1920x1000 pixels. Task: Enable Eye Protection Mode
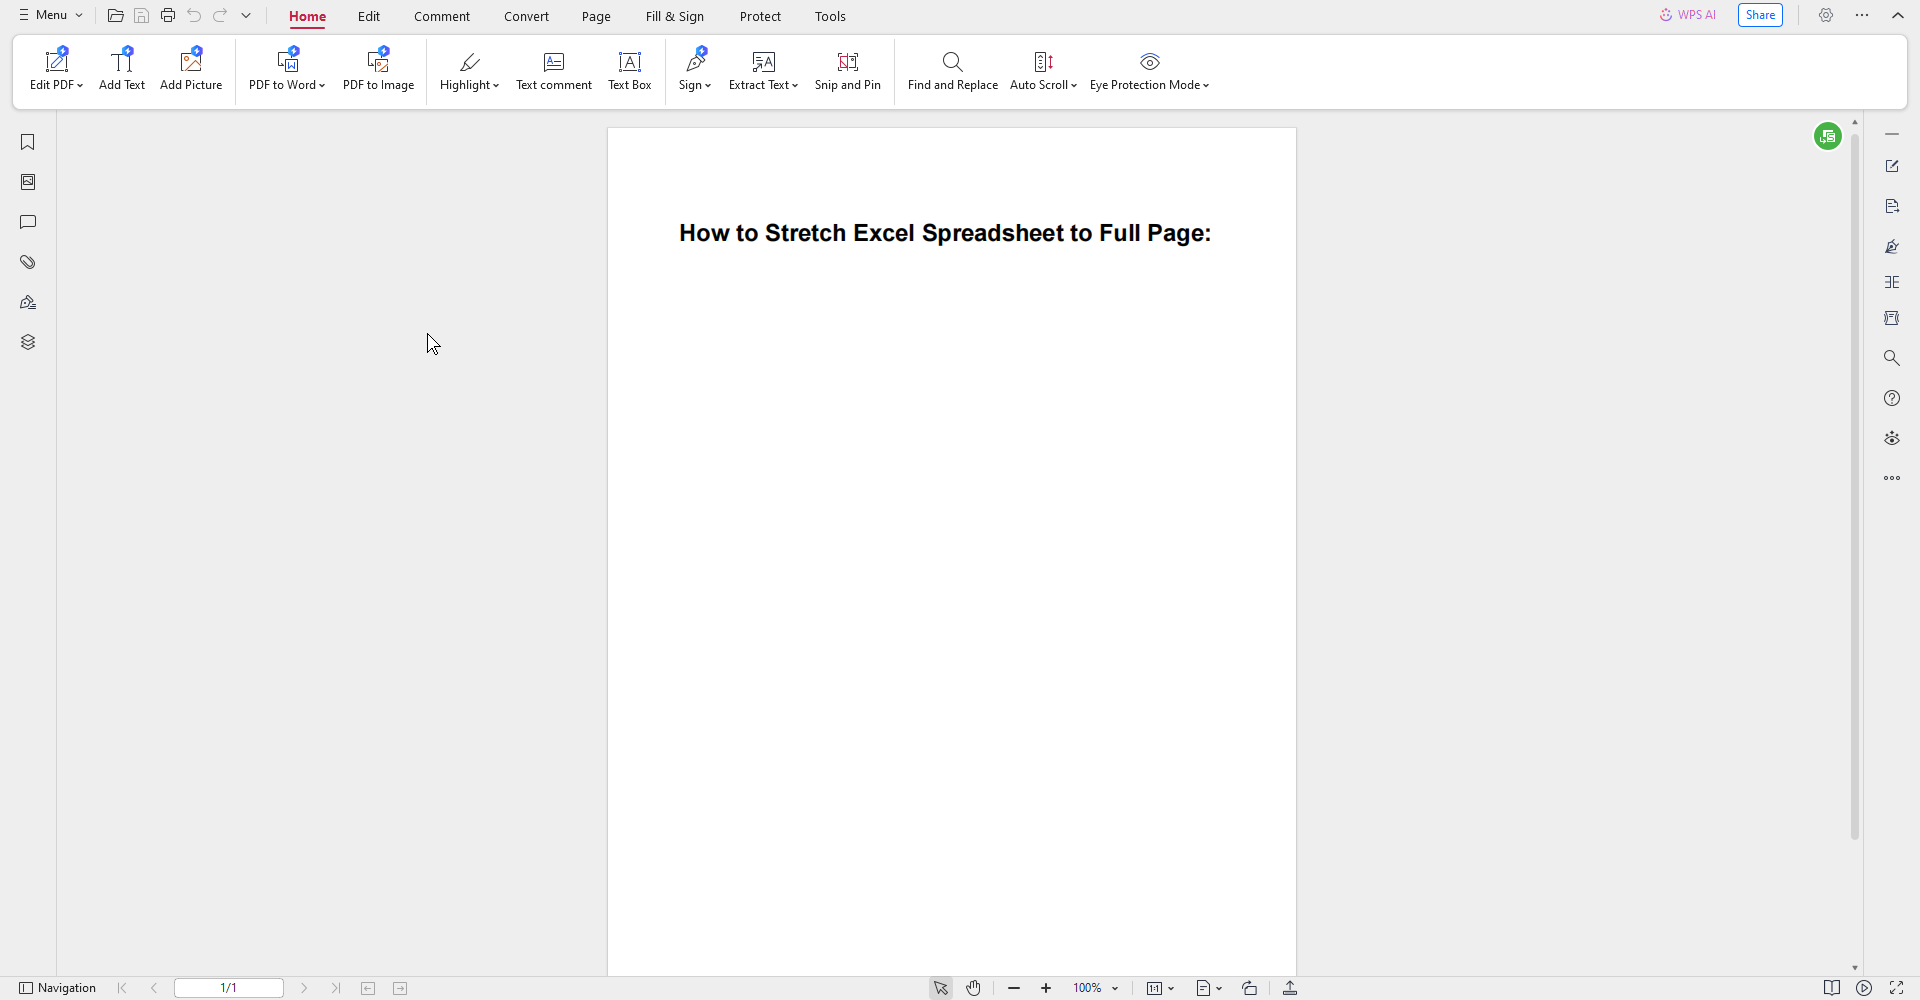(x=1149, y=70)
